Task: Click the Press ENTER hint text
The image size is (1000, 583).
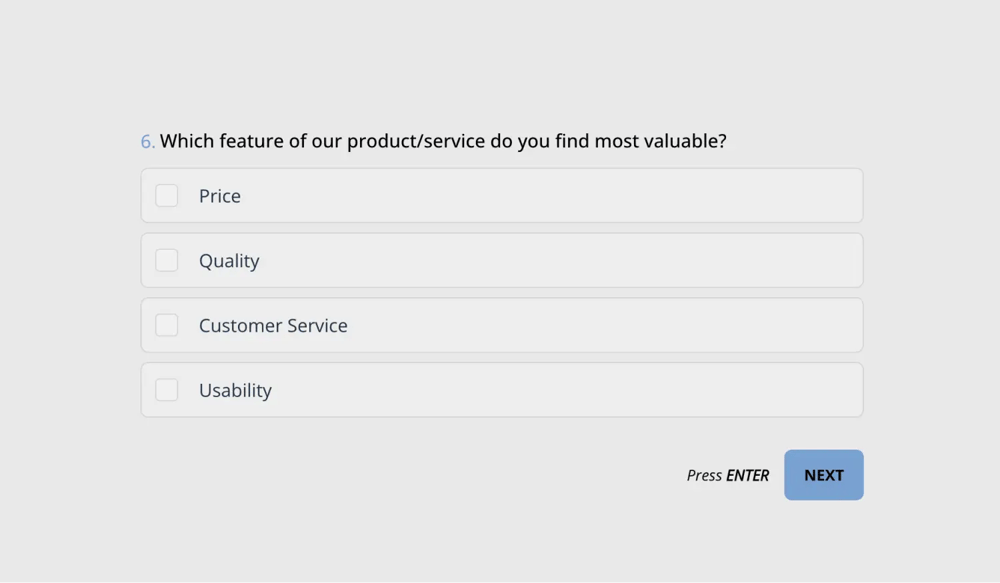Action: pos(727,476)
